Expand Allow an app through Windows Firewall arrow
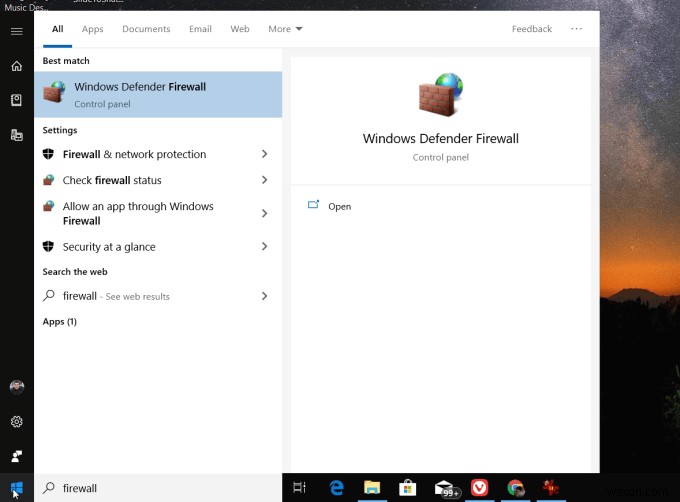 264,213
